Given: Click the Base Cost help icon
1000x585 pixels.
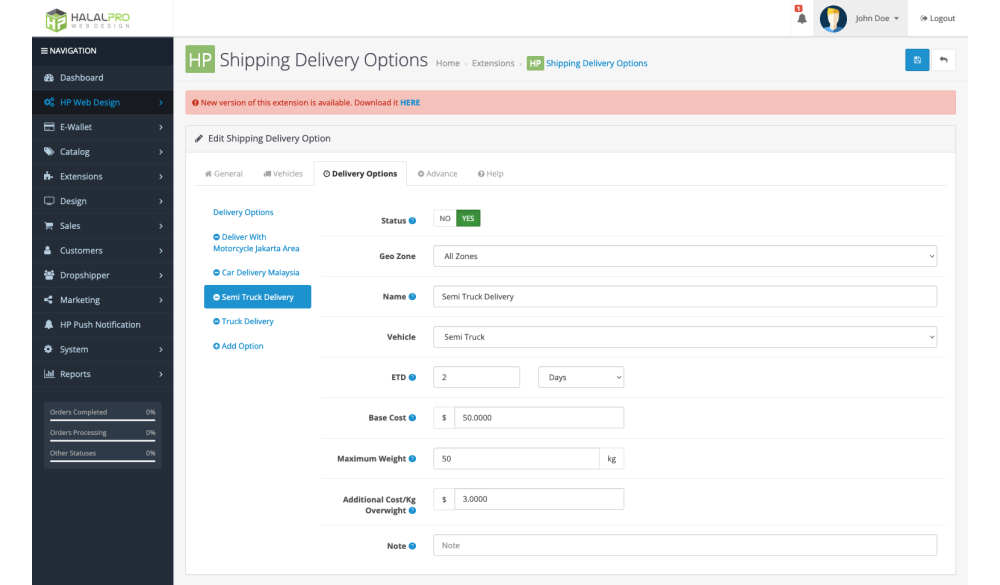Looking at the screenshot, I should click(412, 418).
